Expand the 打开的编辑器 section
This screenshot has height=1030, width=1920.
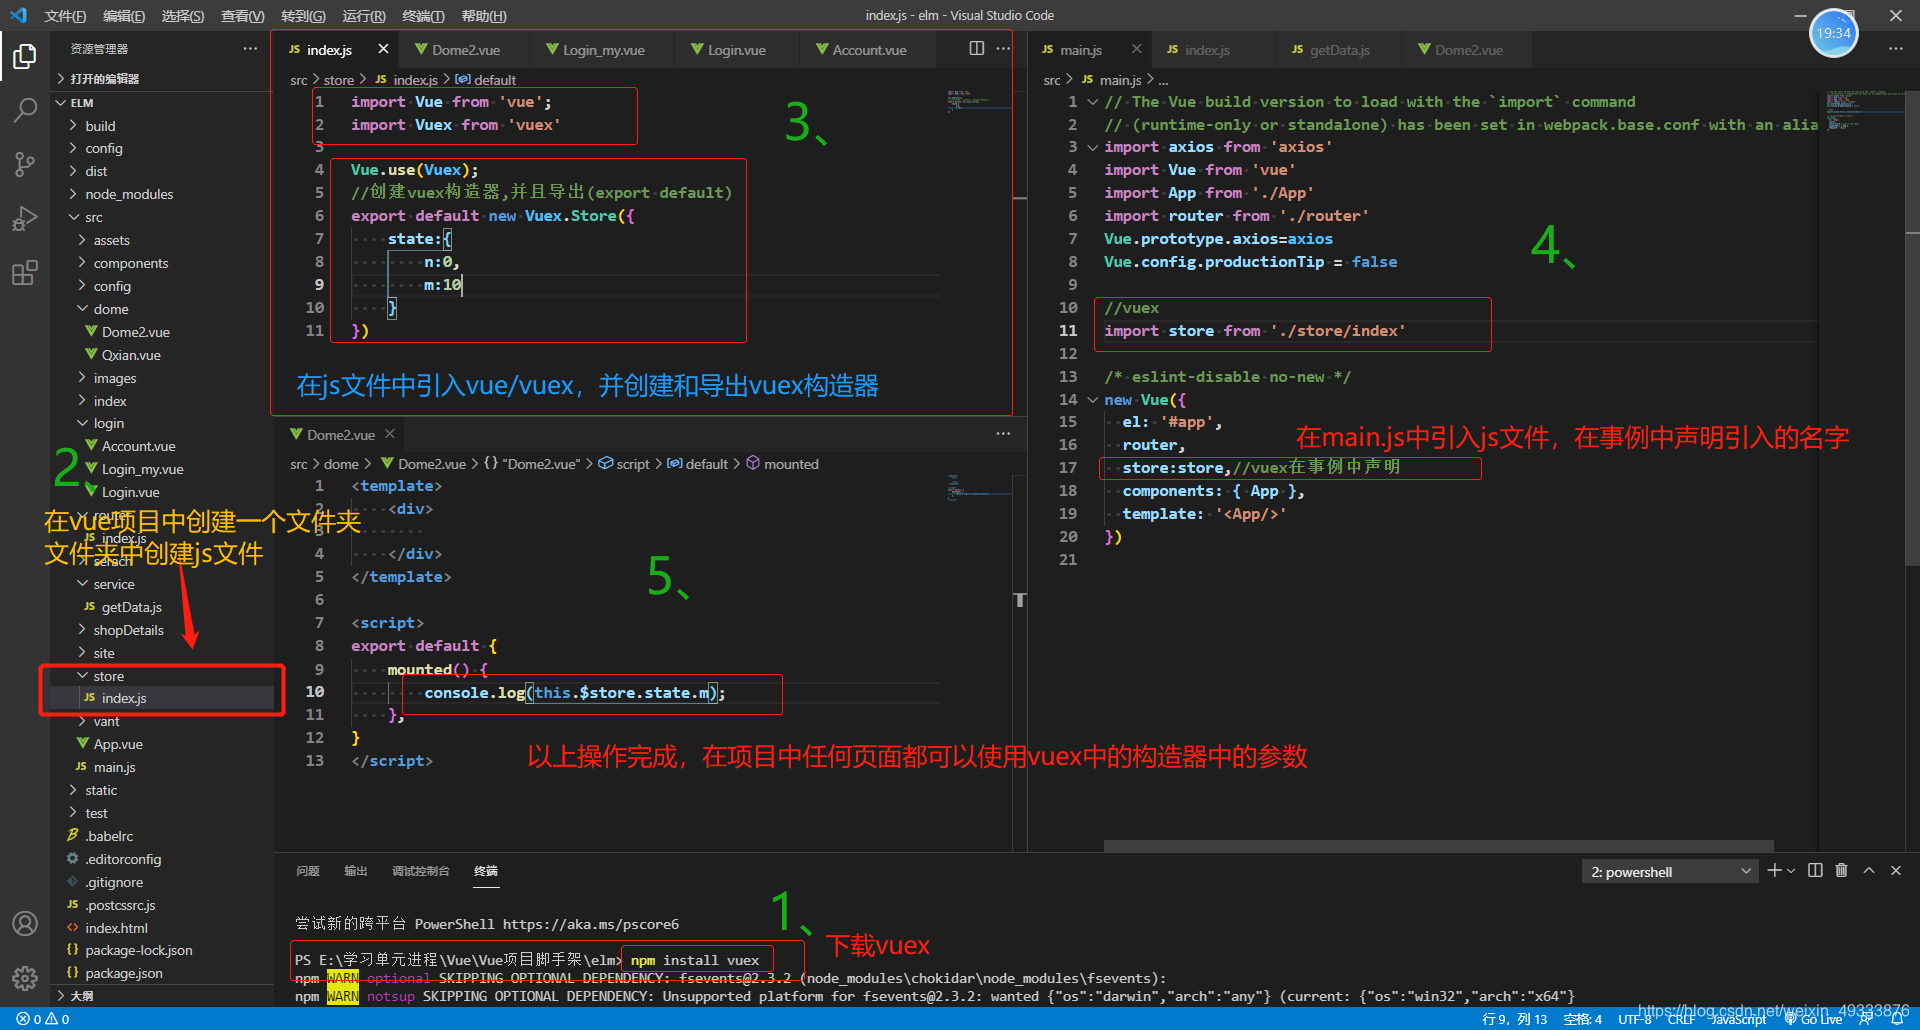click(x=104, y=78)
